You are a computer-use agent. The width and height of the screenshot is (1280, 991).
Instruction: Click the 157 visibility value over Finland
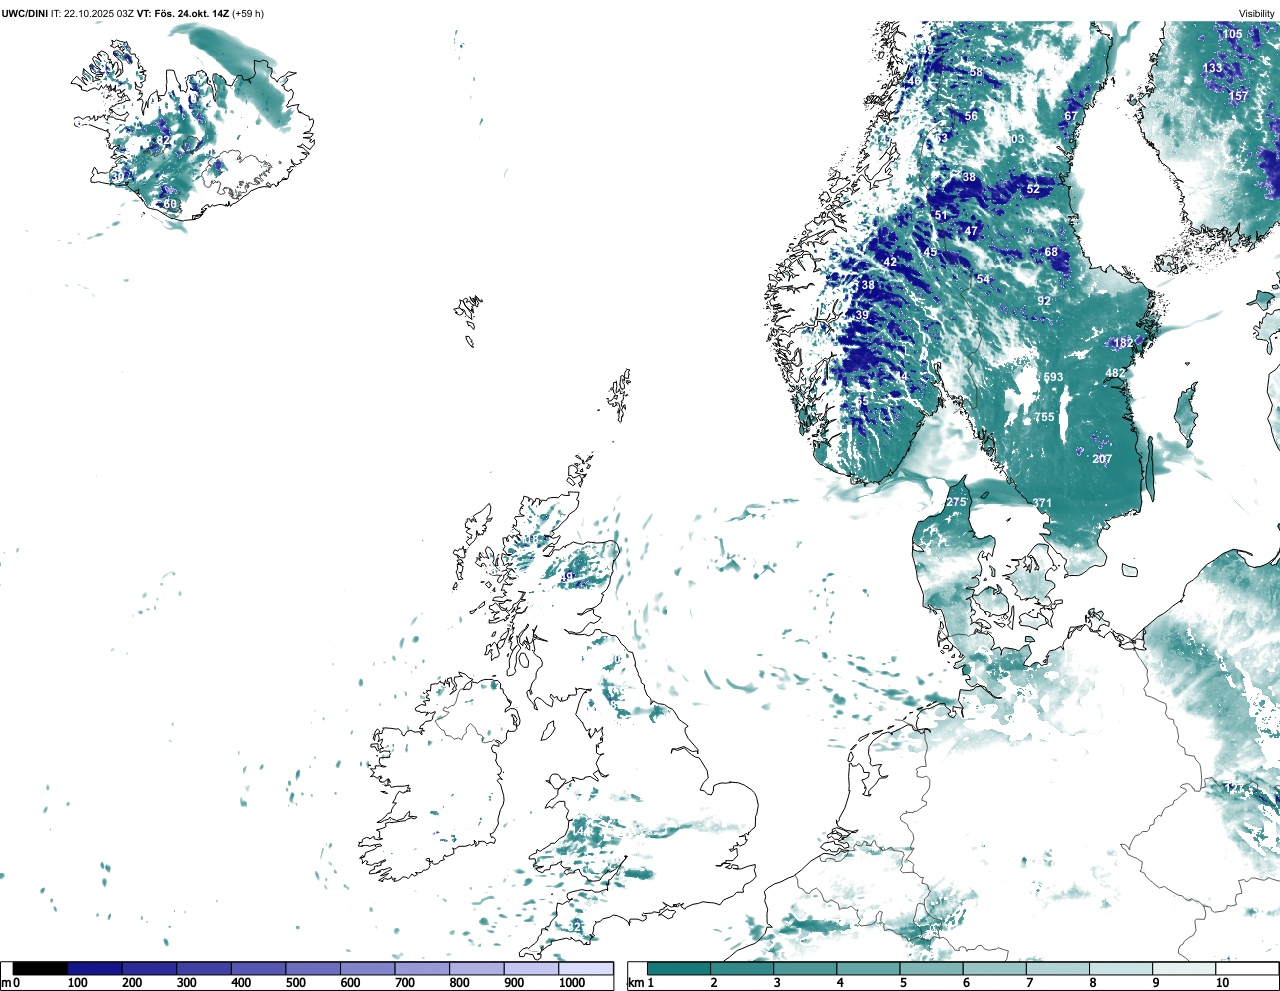[x=1238, y=96]
